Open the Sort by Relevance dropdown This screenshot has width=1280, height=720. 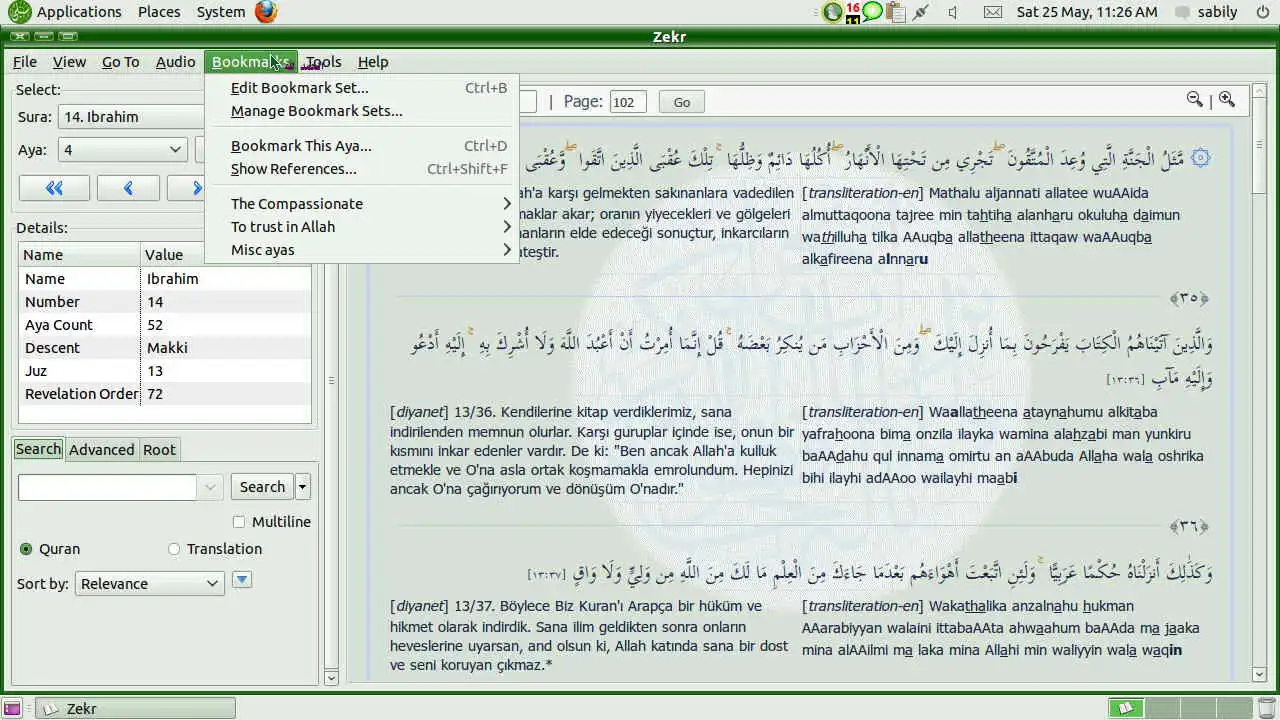point(149,584)
